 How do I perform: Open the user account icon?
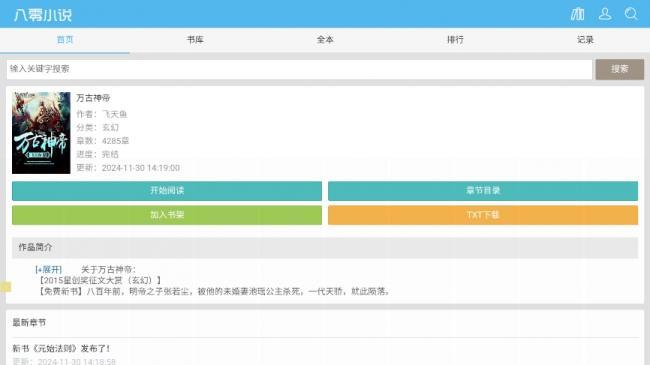[605, 14]
